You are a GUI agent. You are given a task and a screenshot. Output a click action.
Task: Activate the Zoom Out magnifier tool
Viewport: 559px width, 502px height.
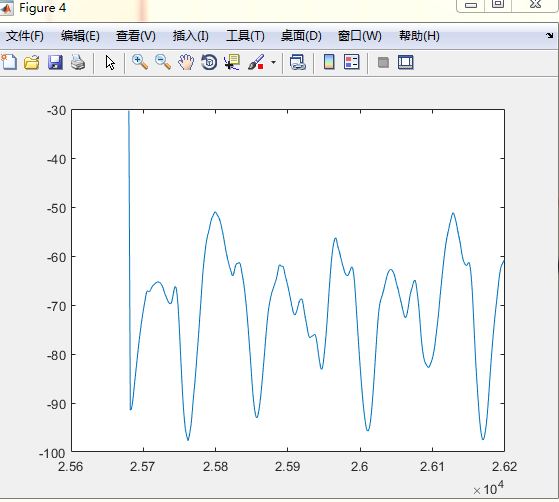(x=163, y=62)
